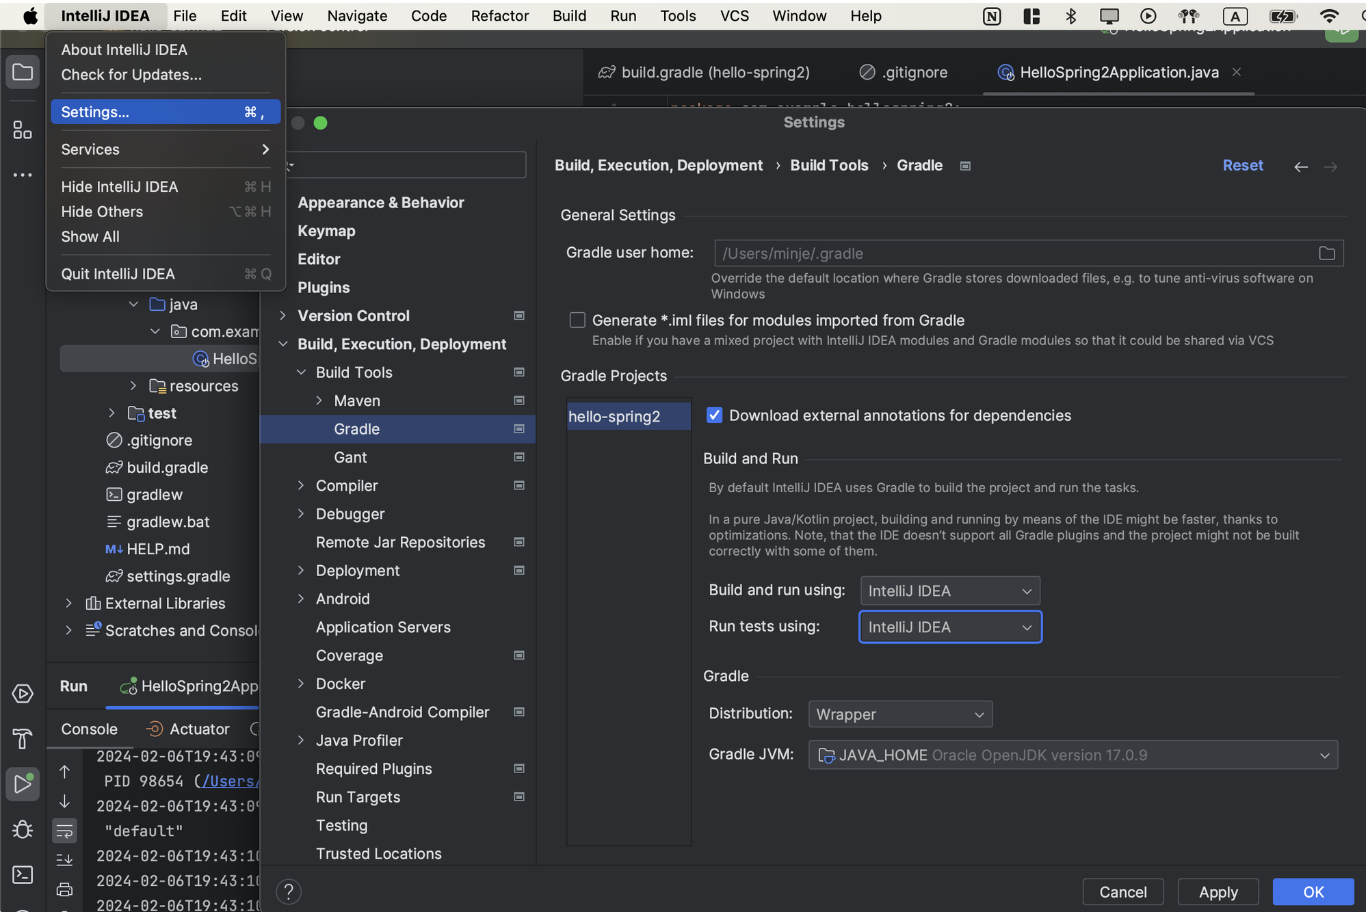Click the print icon in the console
The width and height of the screenshot is (1366, 912).
click(64, 889)
